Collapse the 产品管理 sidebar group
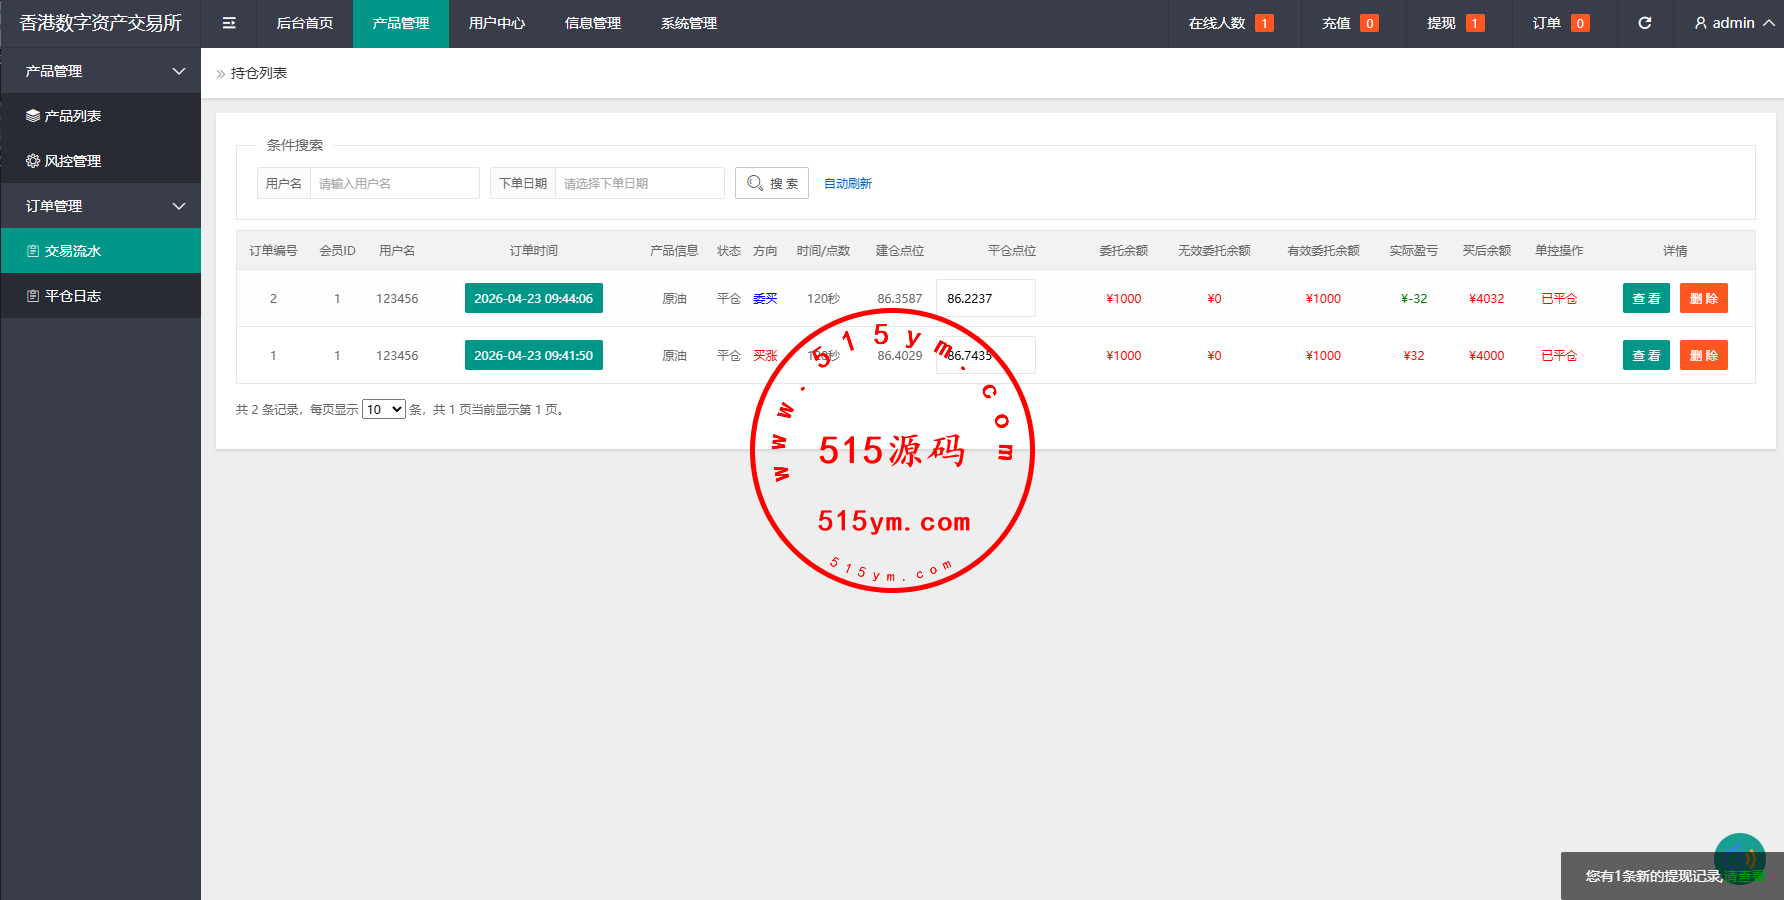 (x=179, y=71)
